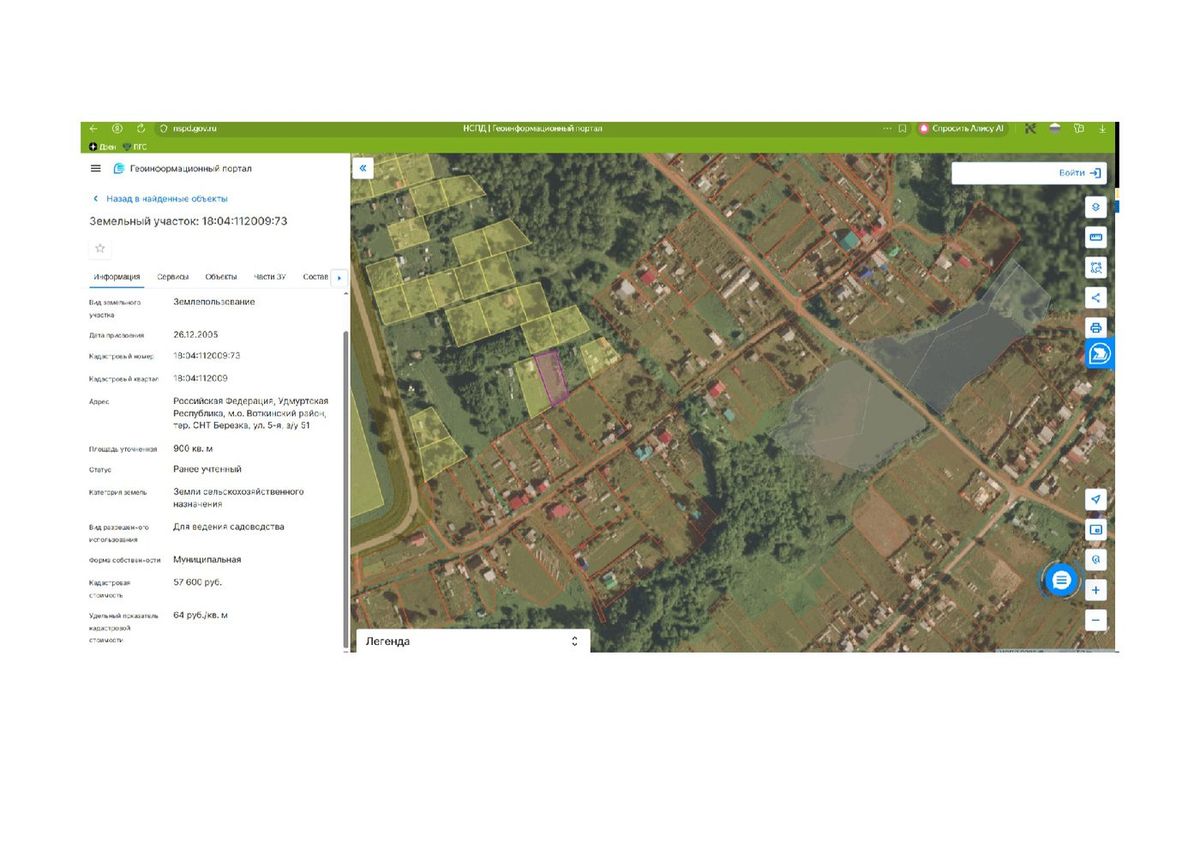This screenshot has height=849, width=1200.
Task: Open the blue assistant widget below the printer
Action: 1099,353
